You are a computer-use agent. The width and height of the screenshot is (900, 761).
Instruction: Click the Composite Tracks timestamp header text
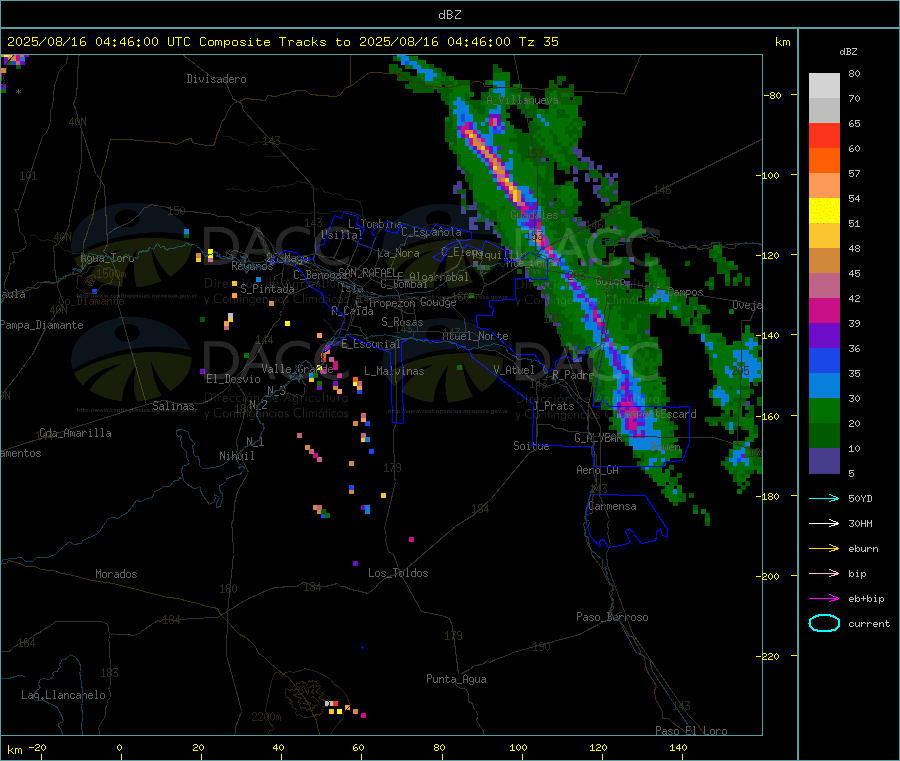(x=283, y=42)
